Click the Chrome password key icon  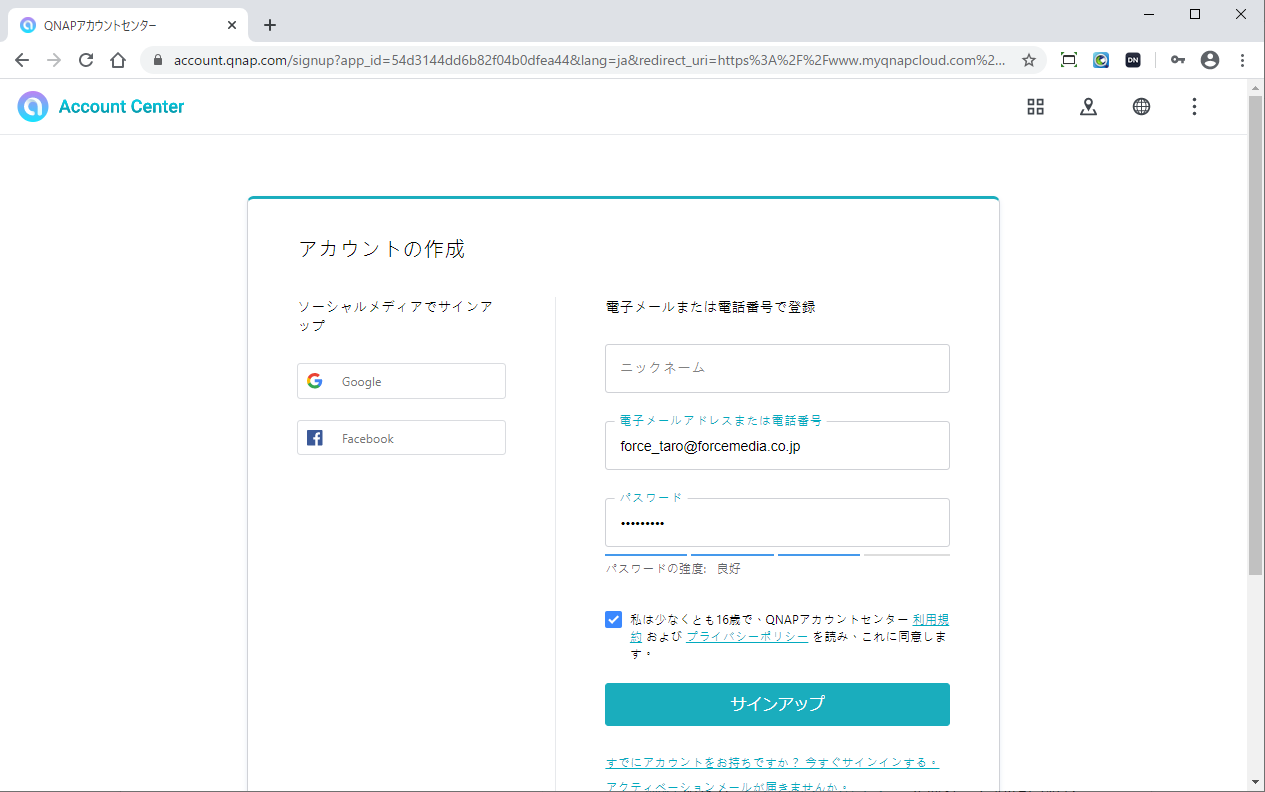[1178, 60]
